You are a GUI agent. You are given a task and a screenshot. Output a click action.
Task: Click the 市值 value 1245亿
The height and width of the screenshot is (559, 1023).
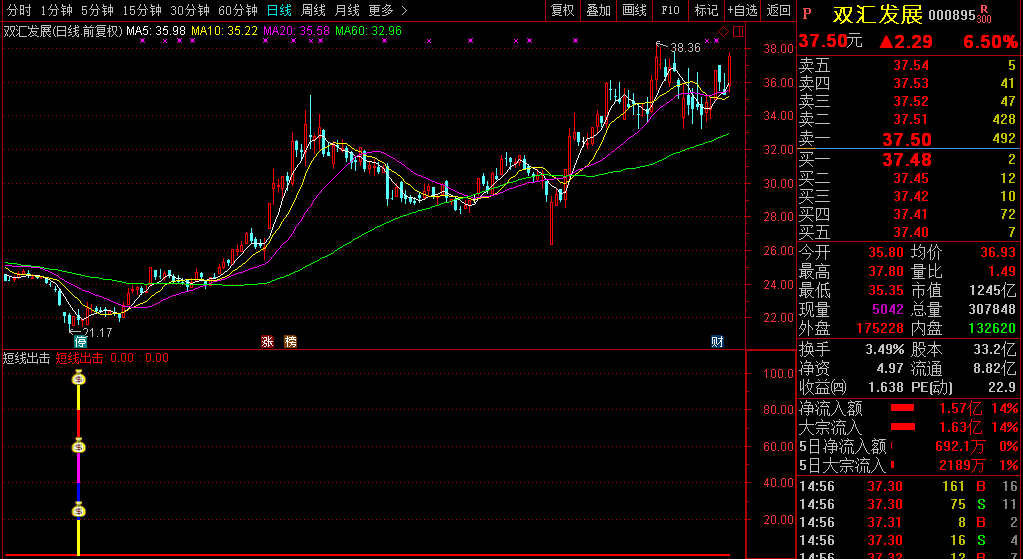pos(992,290)
